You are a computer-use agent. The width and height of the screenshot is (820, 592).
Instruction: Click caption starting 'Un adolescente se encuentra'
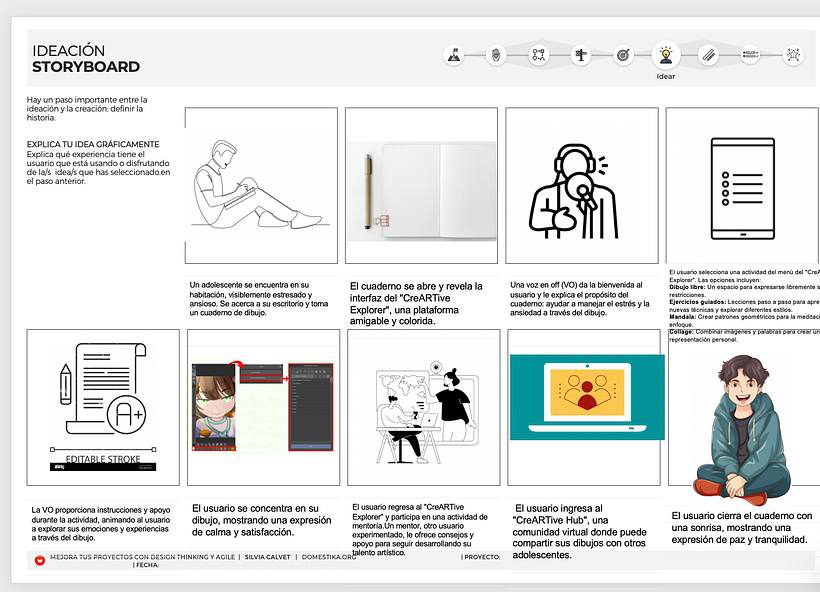click(x=259, y=299)
